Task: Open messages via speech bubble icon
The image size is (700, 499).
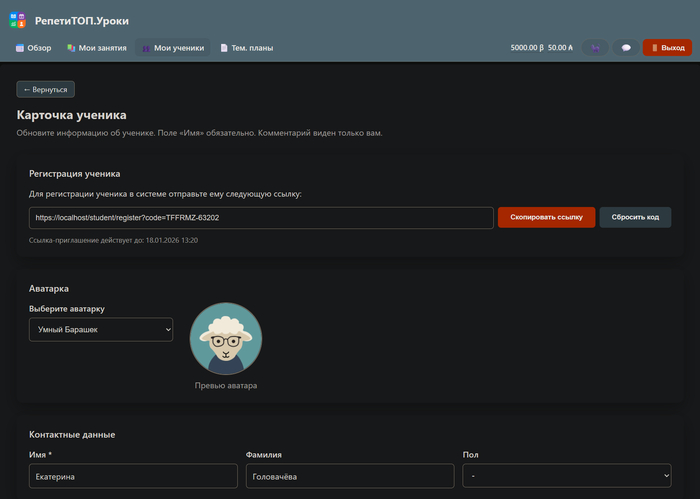Action: 626,48
